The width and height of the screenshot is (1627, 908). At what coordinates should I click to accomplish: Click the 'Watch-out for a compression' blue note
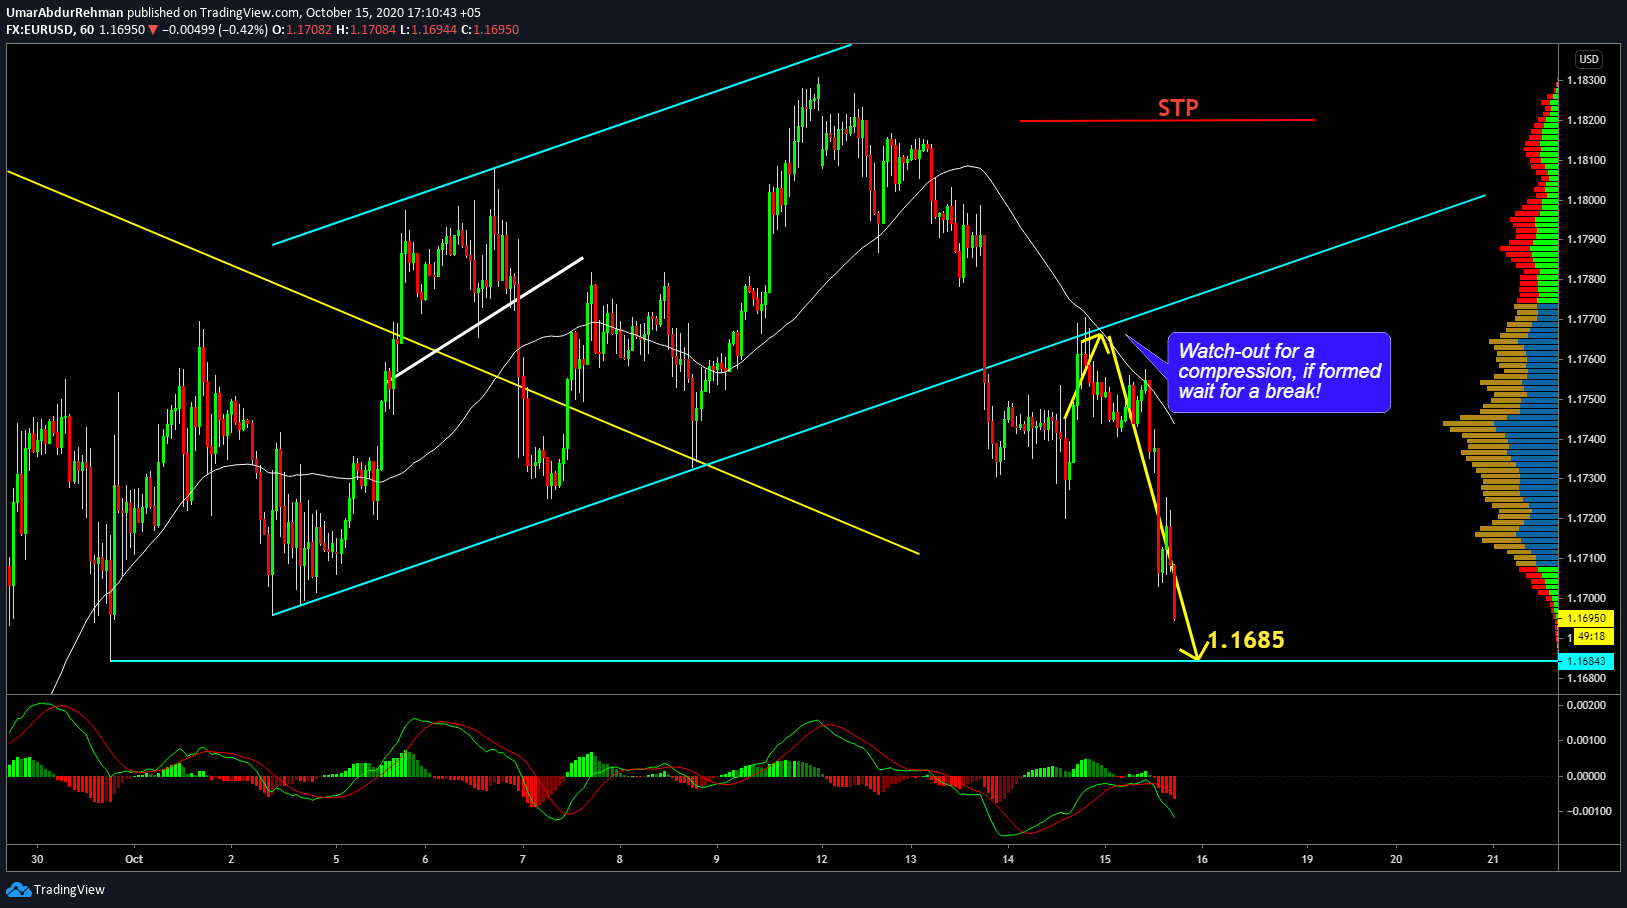tap(1279, 371)
